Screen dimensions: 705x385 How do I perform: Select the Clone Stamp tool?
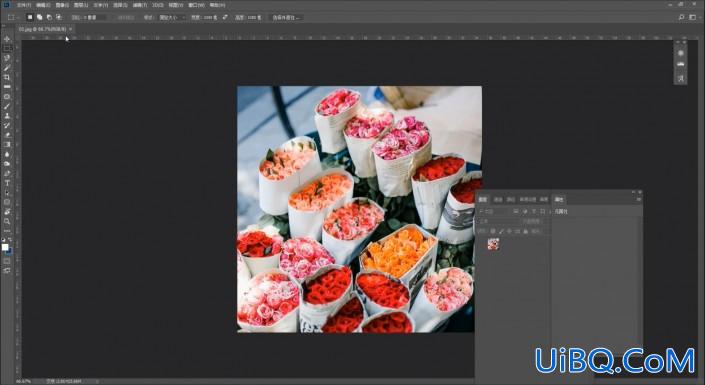[x=7, y=116]
